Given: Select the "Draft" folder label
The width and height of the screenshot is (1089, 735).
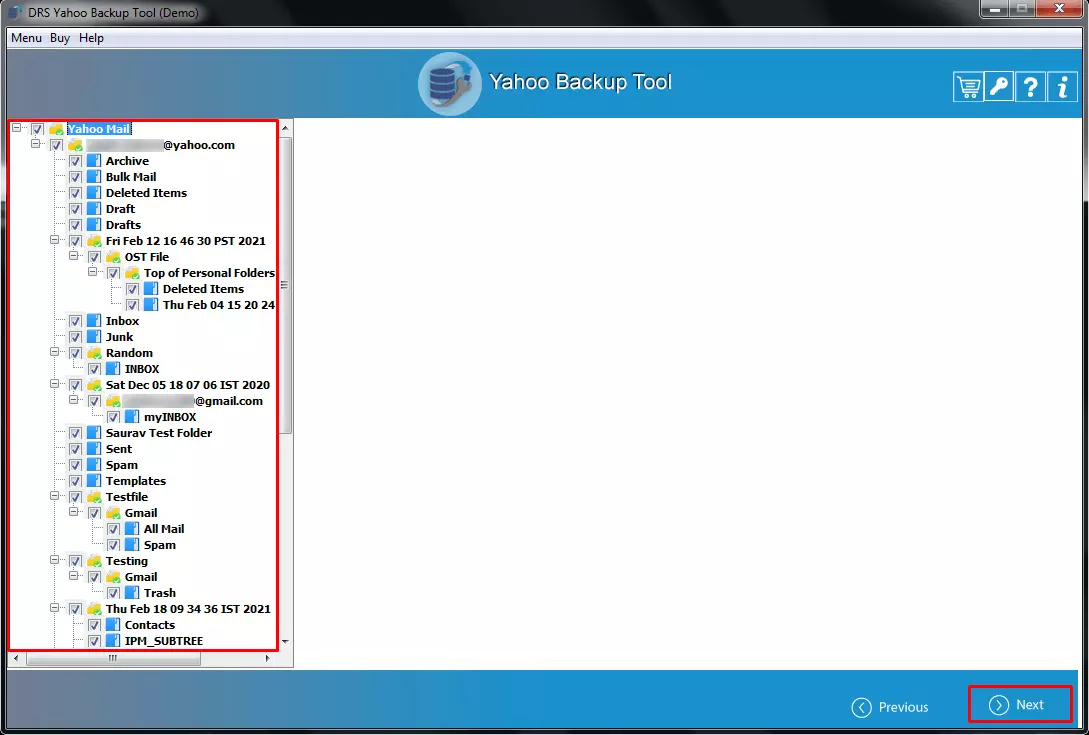Looking at the screenshot, I should coord(120,209).
